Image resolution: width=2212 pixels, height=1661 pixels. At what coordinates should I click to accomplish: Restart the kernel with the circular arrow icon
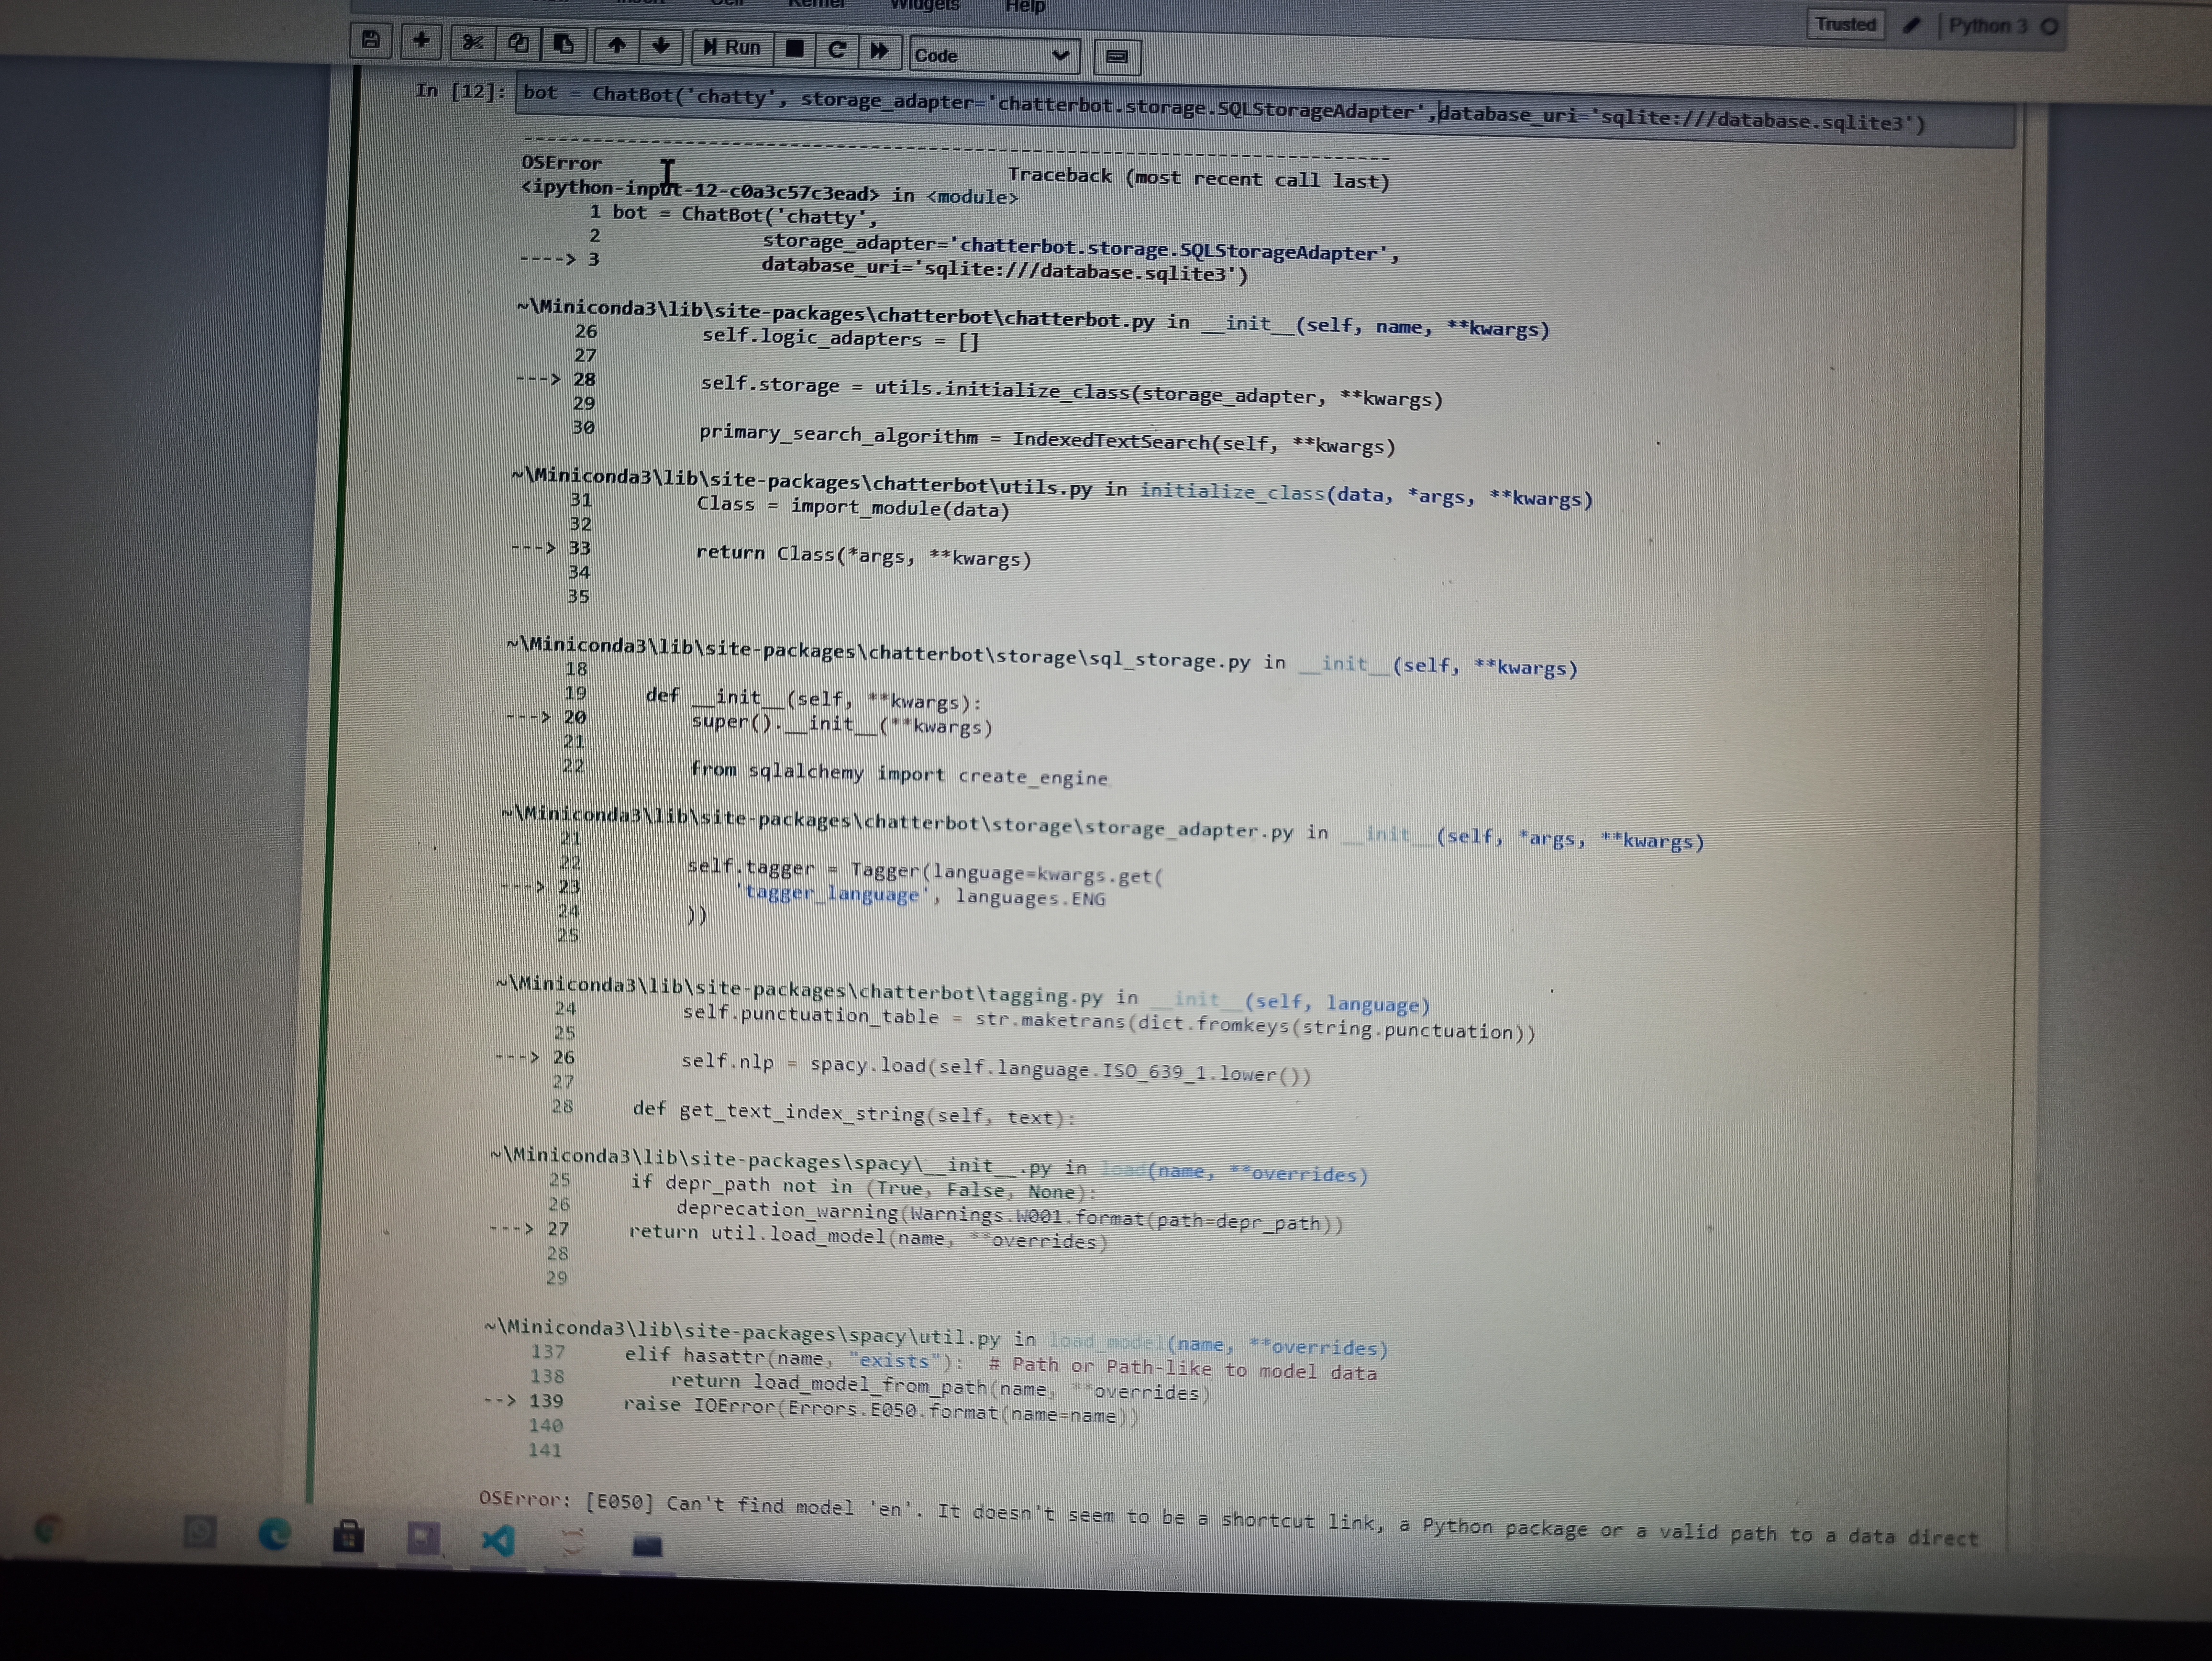click(837, 50)
